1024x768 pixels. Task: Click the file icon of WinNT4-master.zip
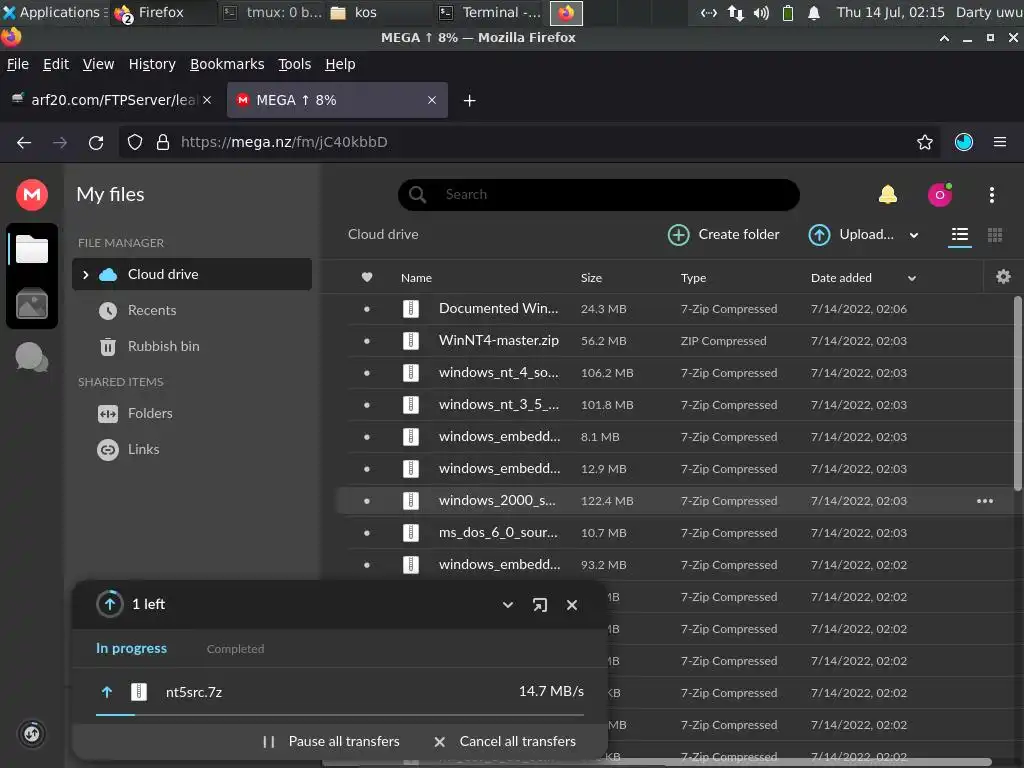pos(410,340)
